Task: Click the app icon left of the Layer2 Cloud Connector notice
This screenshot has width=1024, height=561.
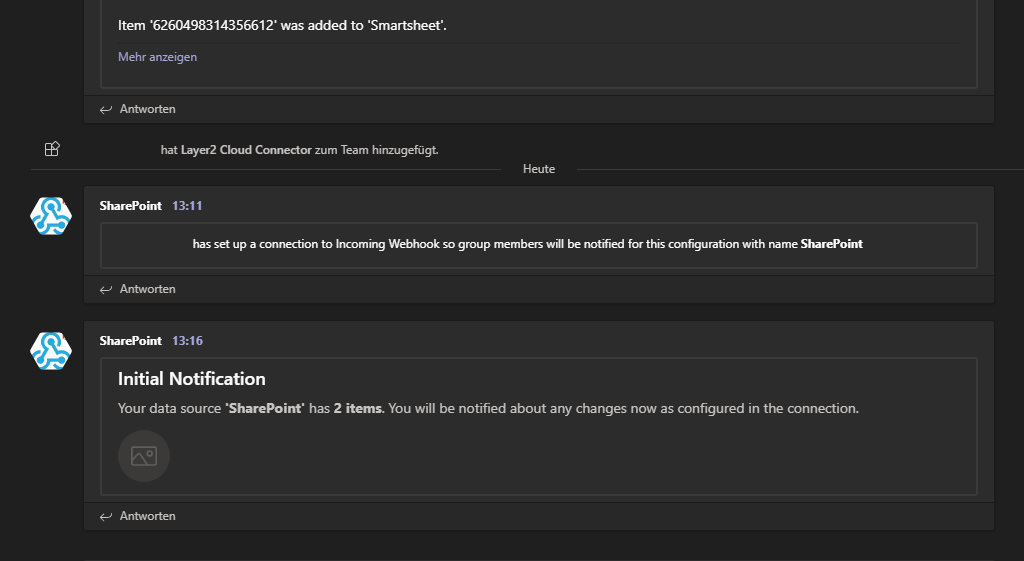Action: click(53, 149)
